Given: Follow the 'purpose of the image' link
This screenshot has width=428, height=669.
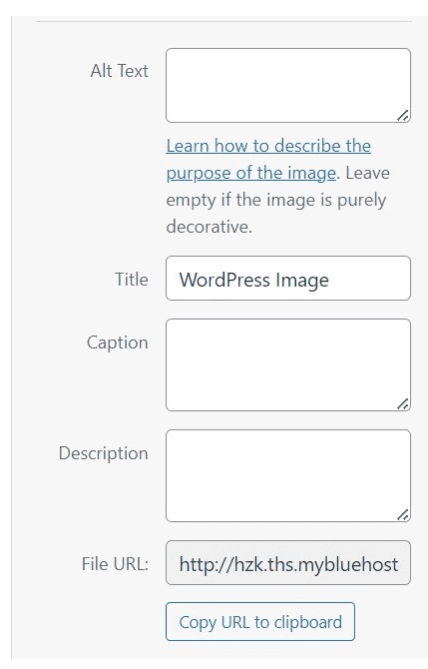Looking at the screenshot, I should click(x=251, y=173).
